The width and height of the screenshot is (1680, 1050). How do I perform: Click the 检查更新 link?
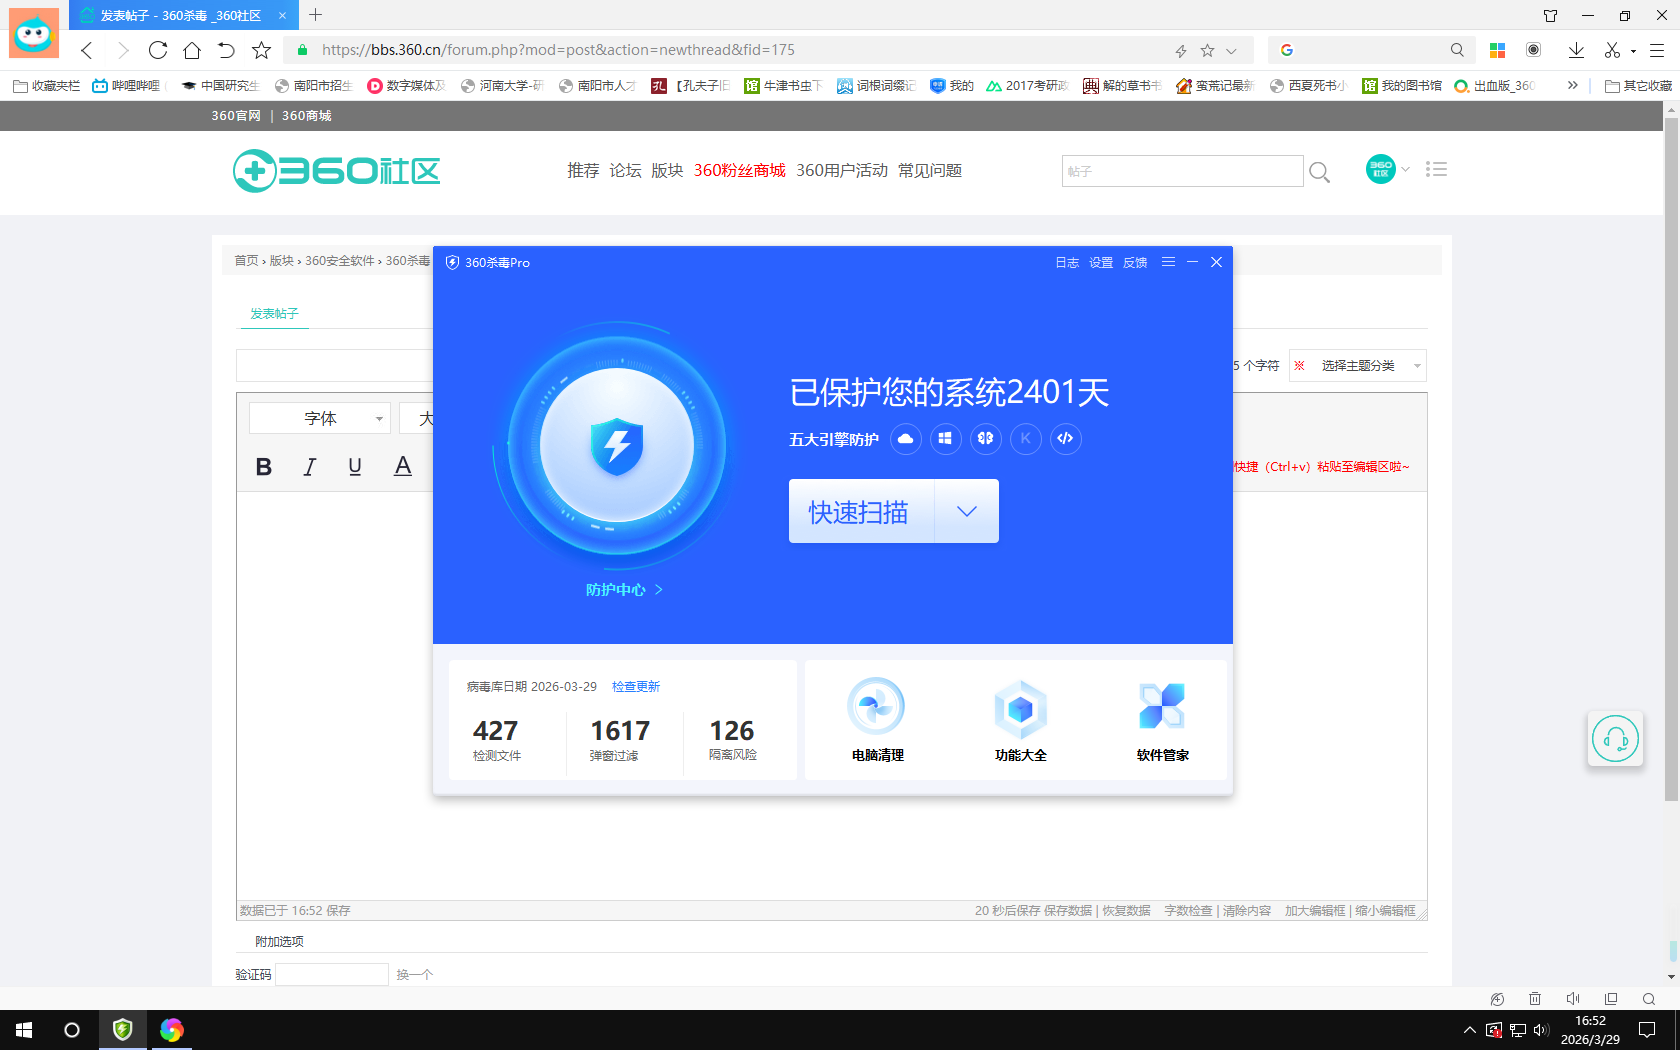(x=634, y=686)
